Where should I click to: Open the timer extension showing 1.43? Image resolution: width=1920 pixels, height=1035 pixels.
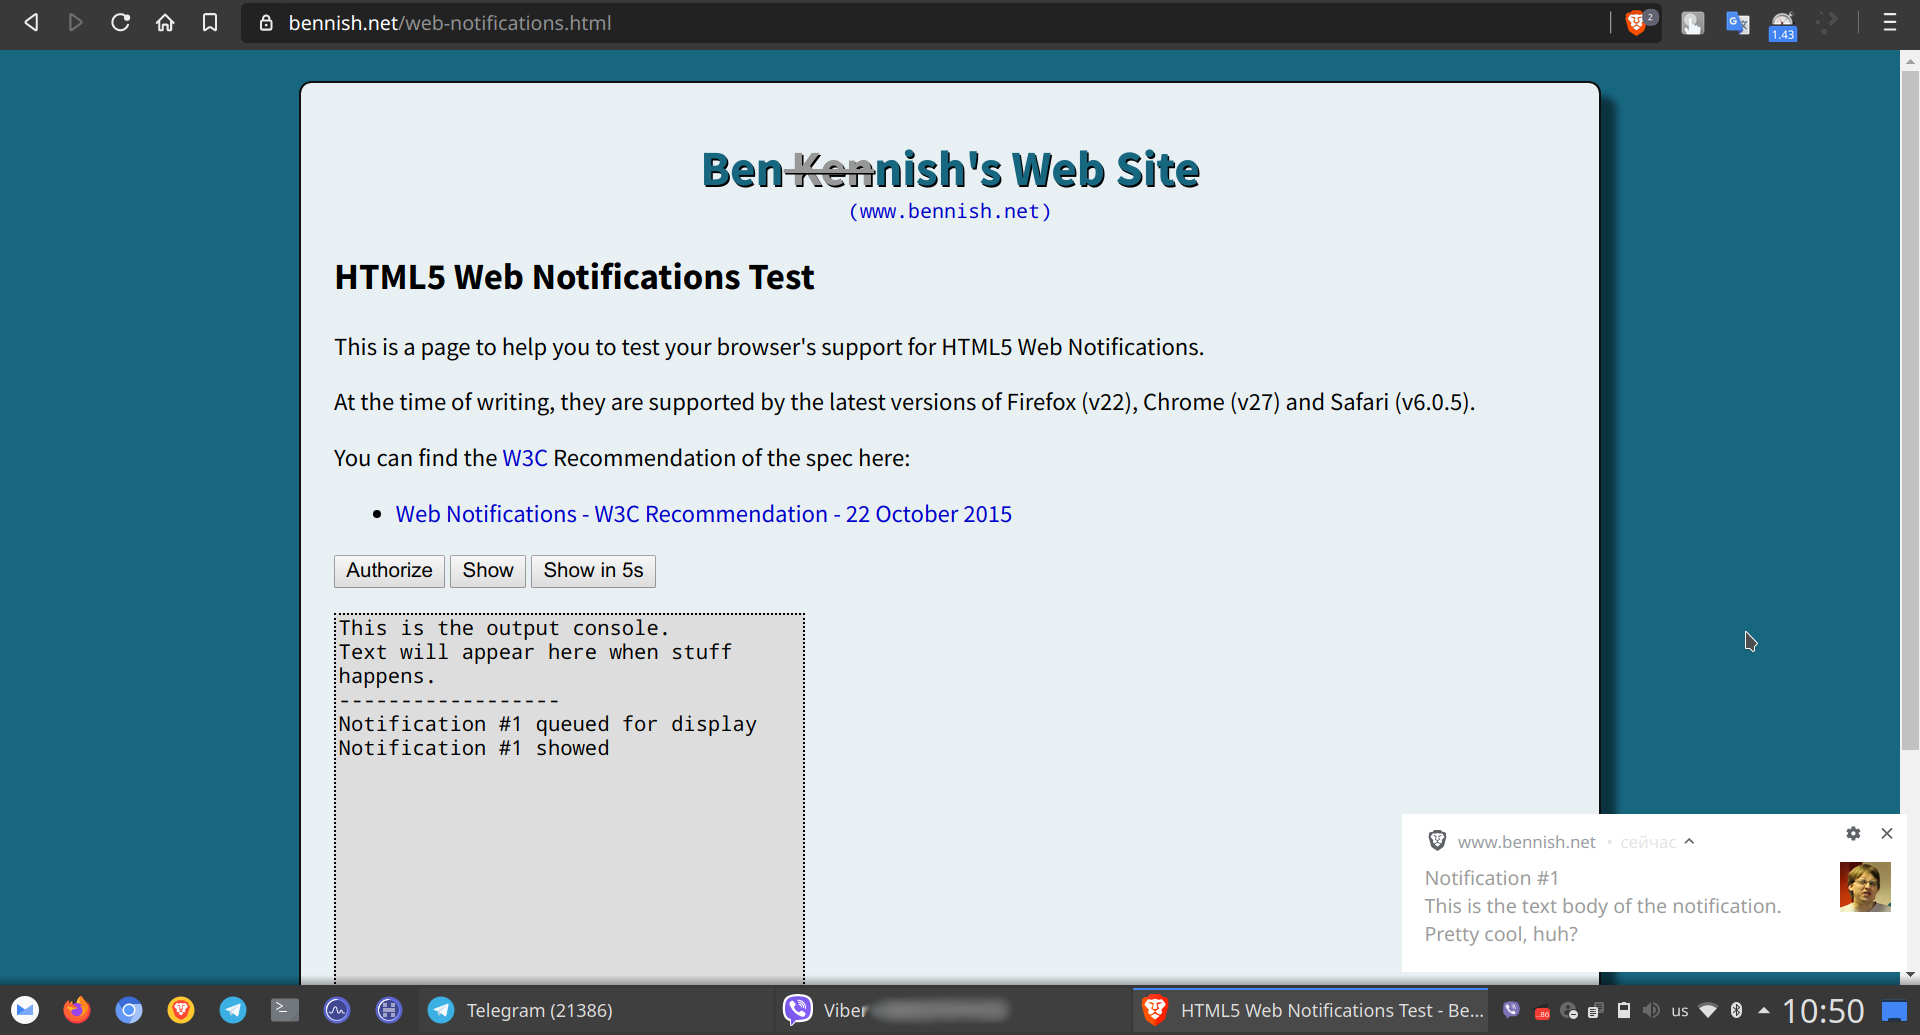pos(1782,24)
